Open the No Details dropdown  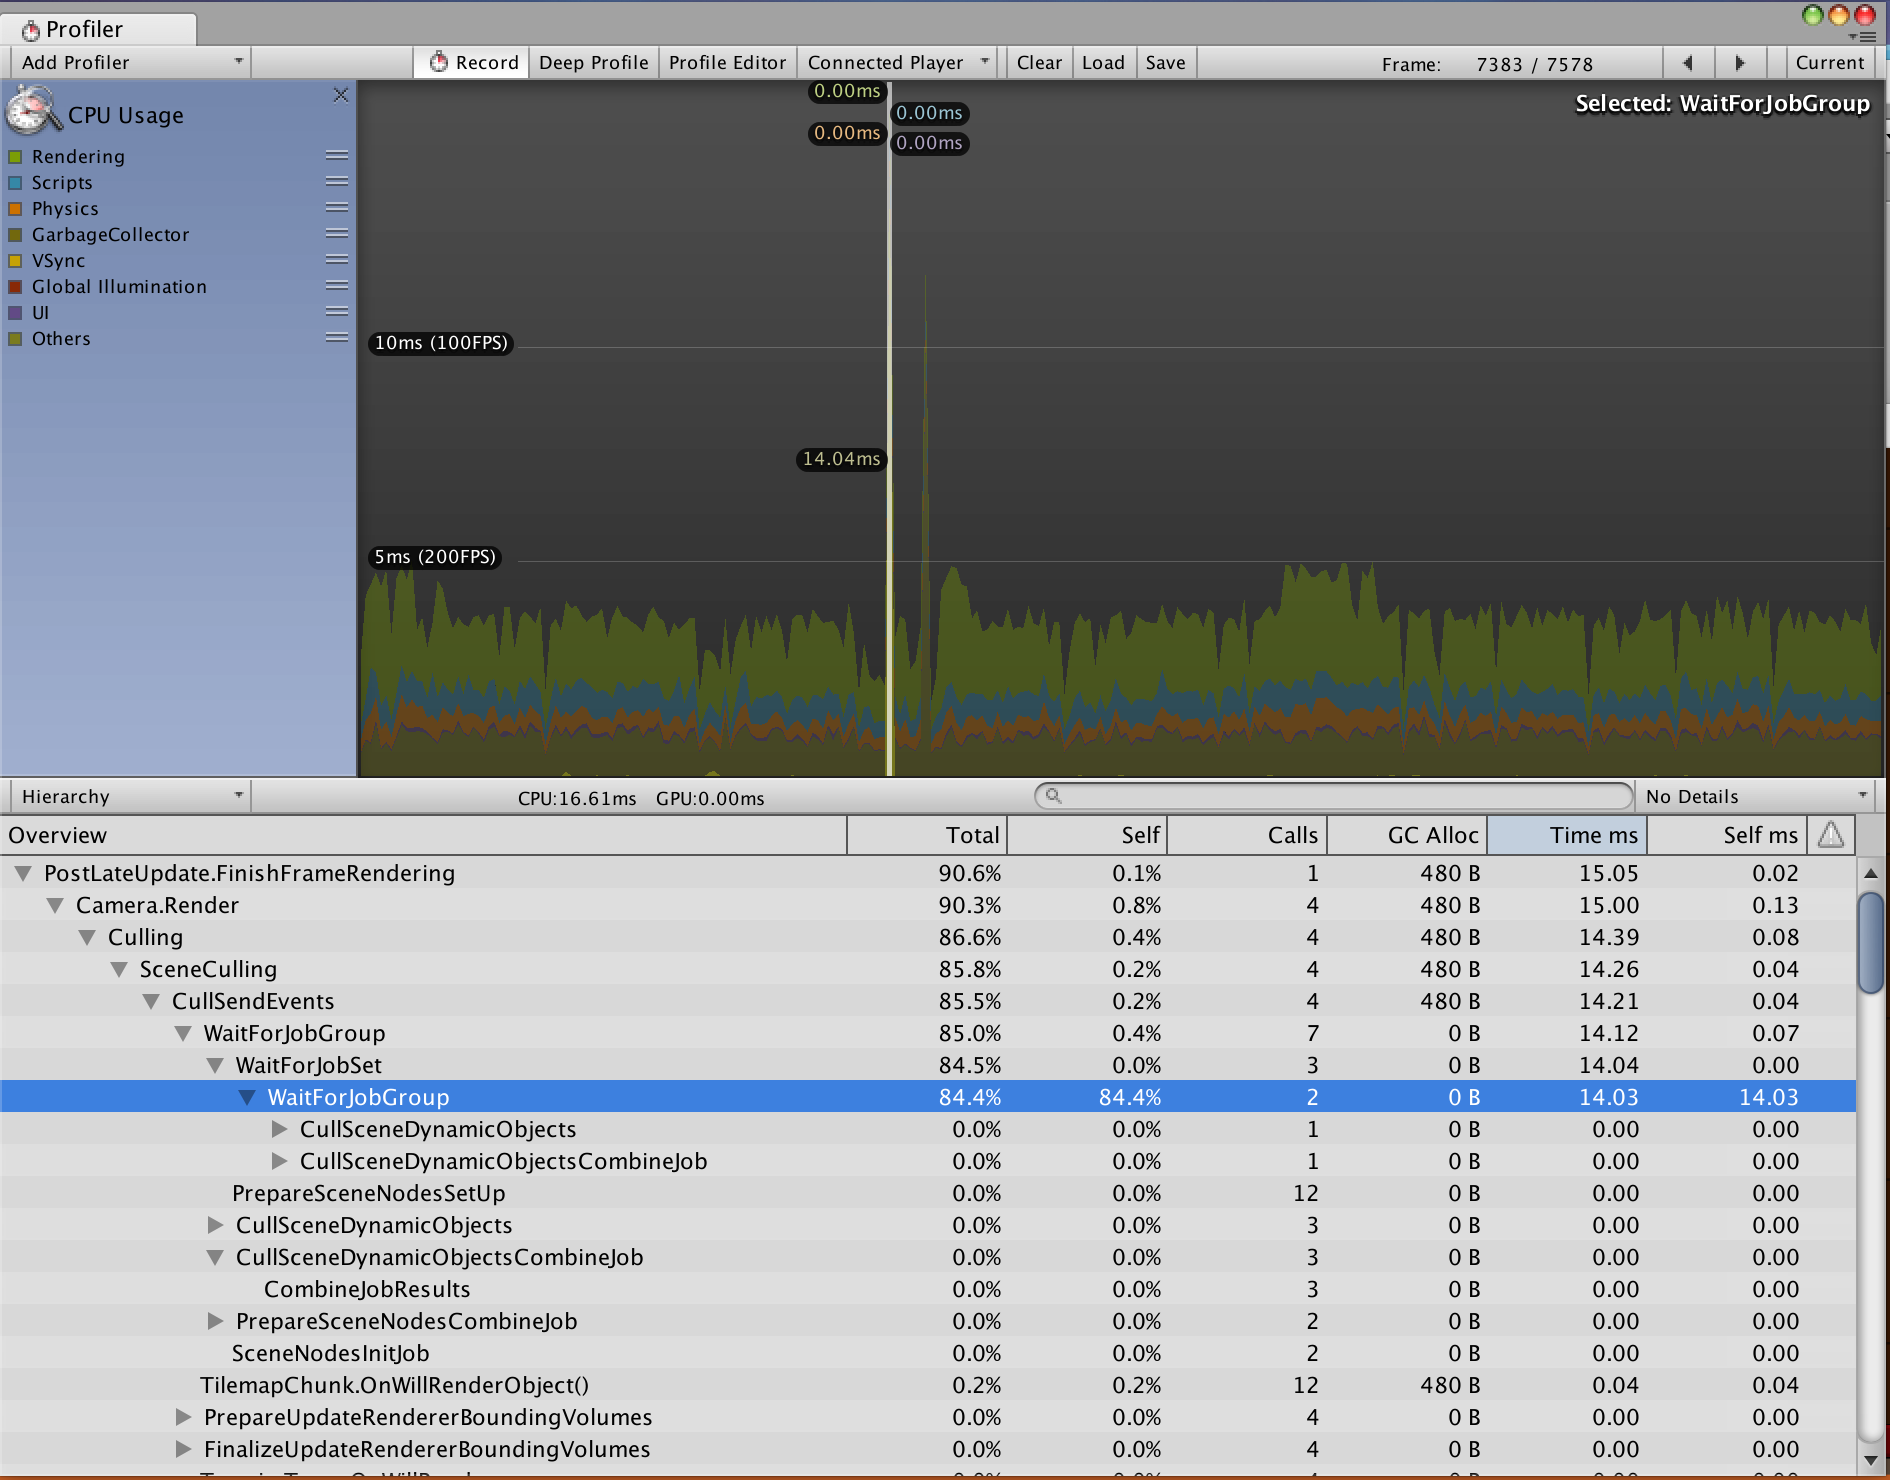[1757, 797]
